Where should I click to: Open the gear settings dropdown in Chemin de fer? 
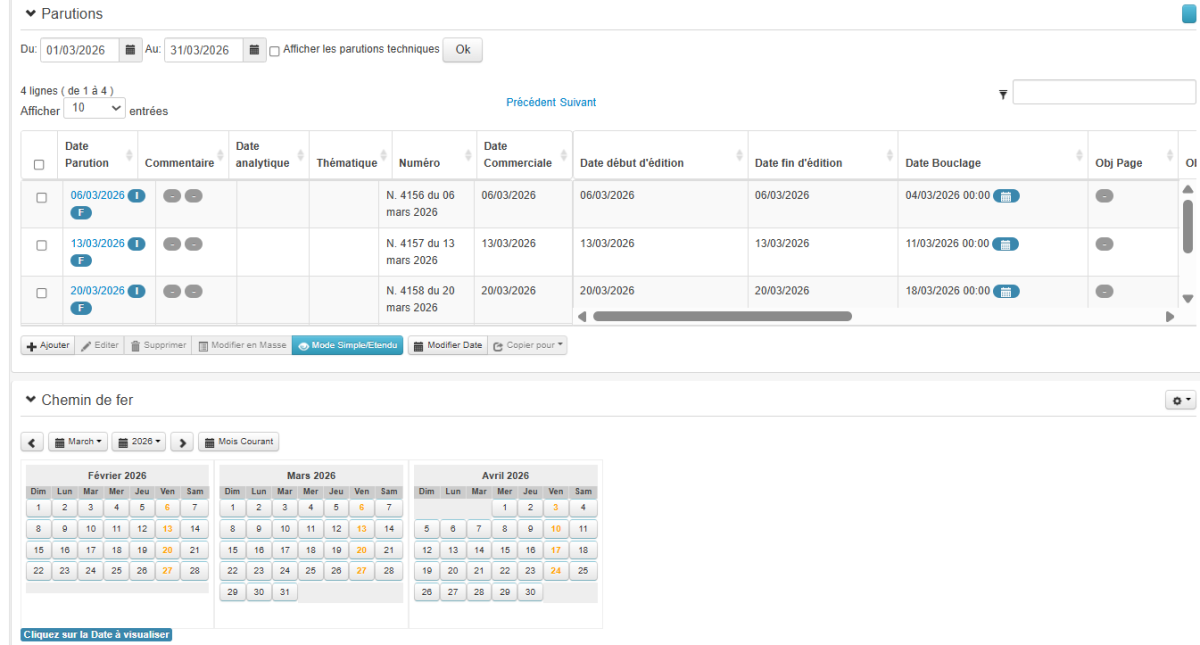coord(1181,400)
